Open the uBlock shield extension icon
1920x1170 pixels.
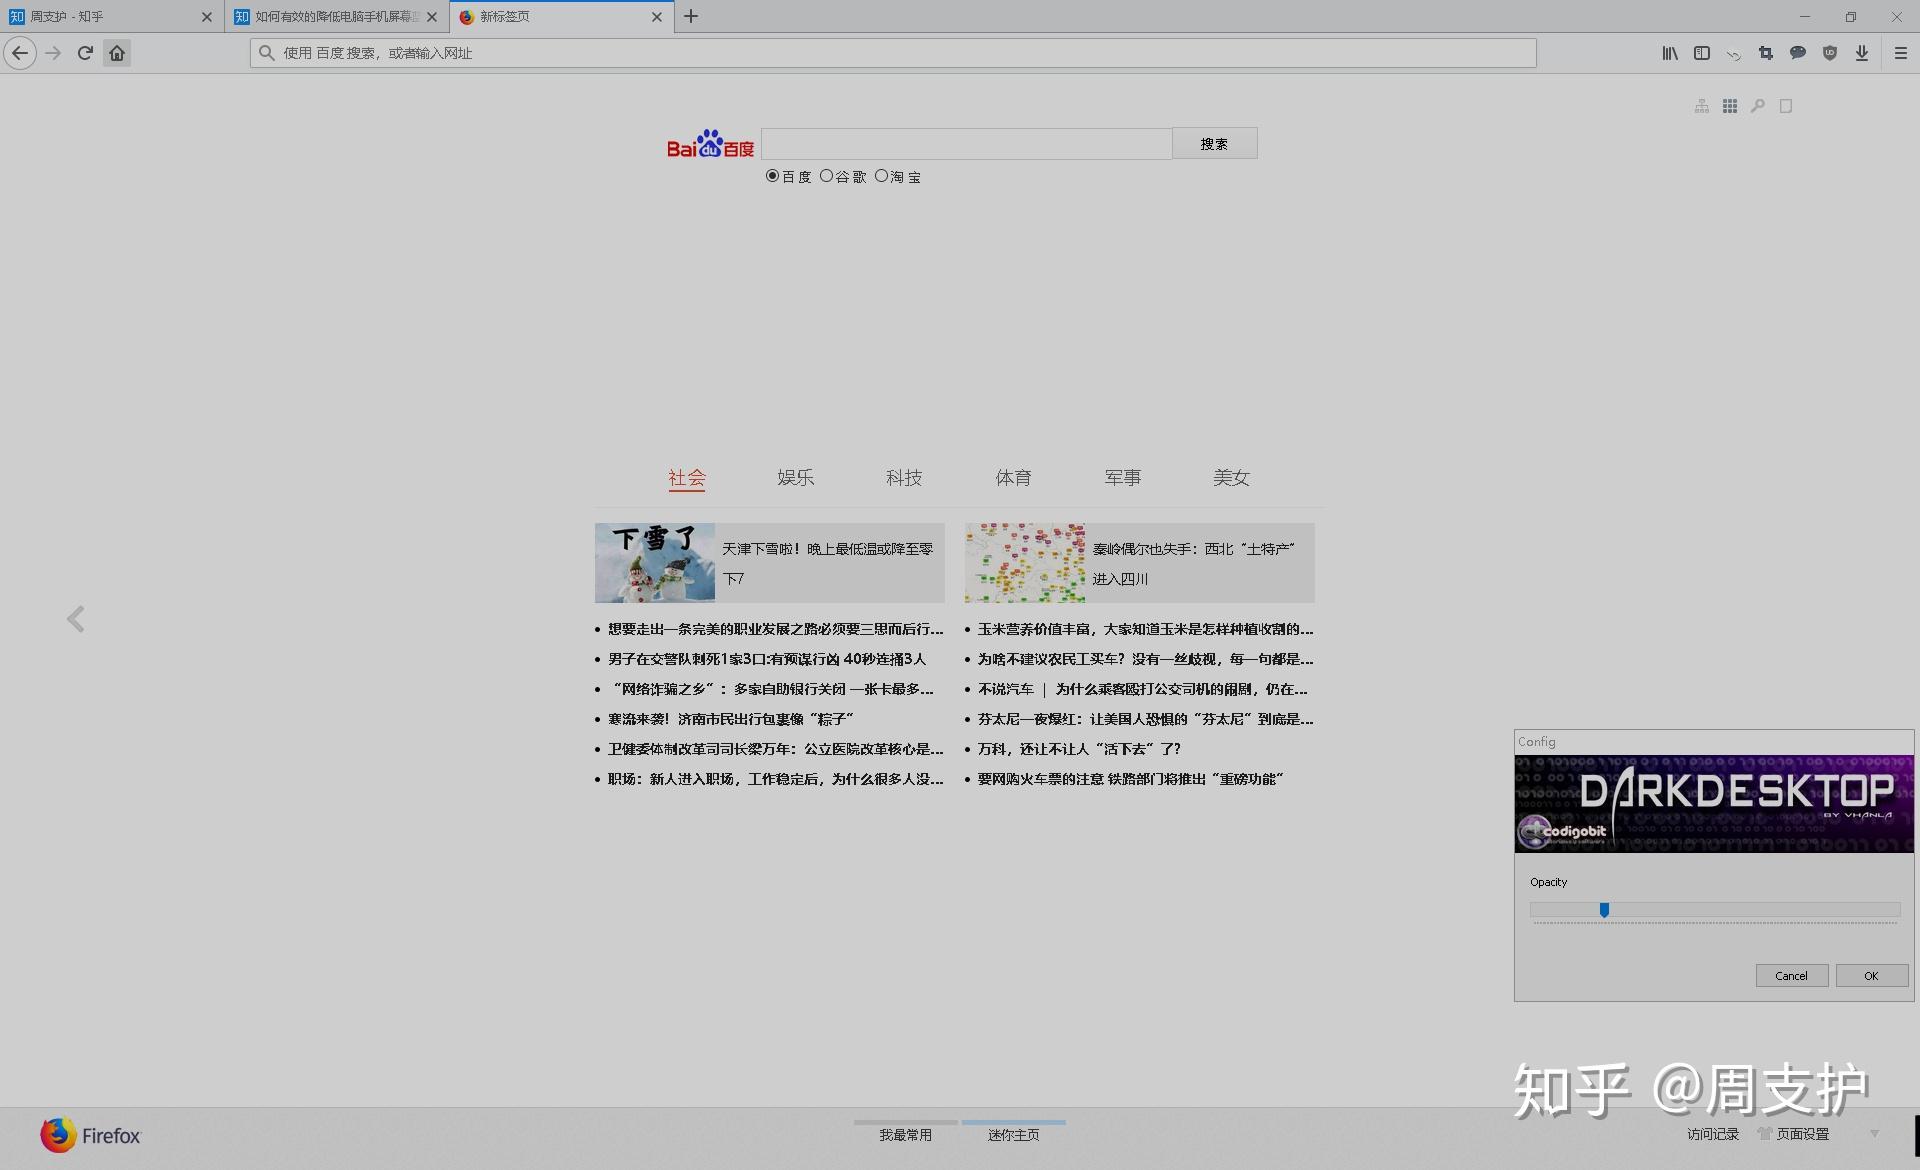tap(1830, 53)
